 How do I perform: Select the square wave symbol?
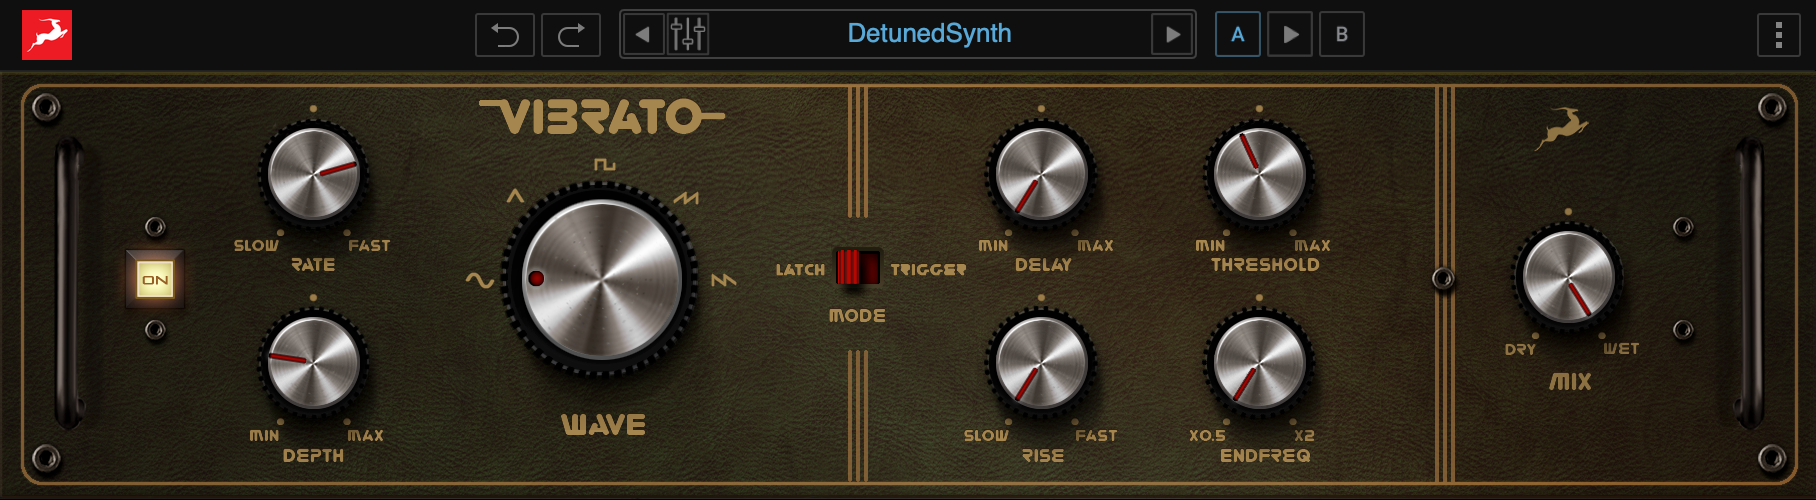[604, 164]
